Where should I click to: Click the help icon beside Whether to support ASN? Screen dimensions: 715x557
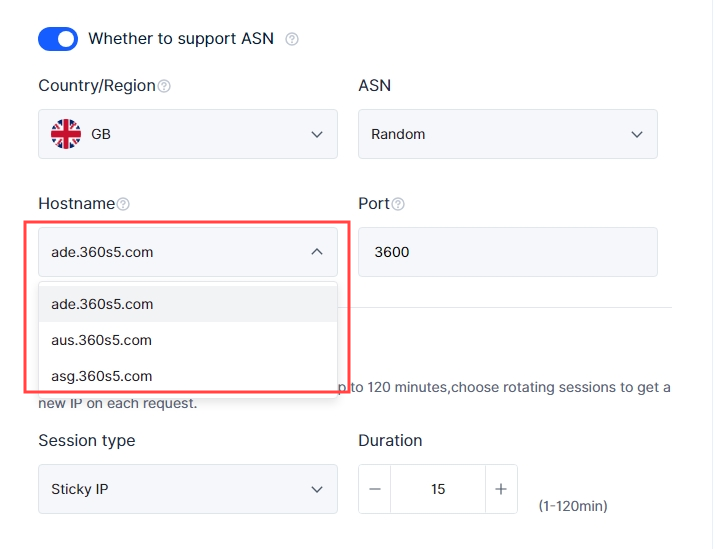pos(292,39)
